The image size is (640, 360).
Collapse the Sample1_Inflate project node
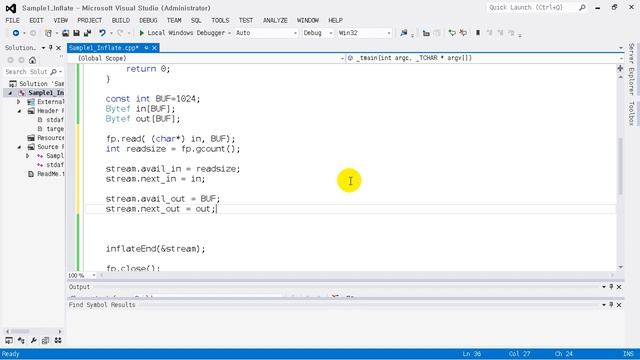coord(10,93)
